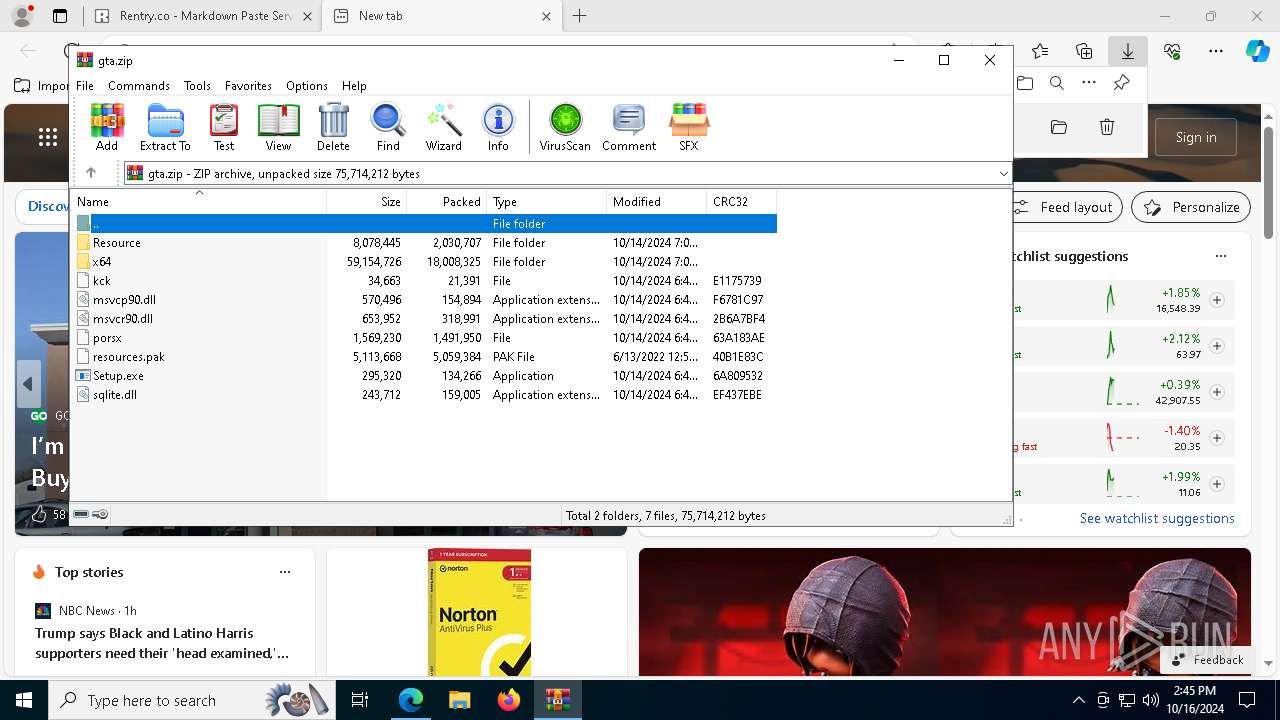
Task: Click the Sign in button
Action: click(1196, 137)
